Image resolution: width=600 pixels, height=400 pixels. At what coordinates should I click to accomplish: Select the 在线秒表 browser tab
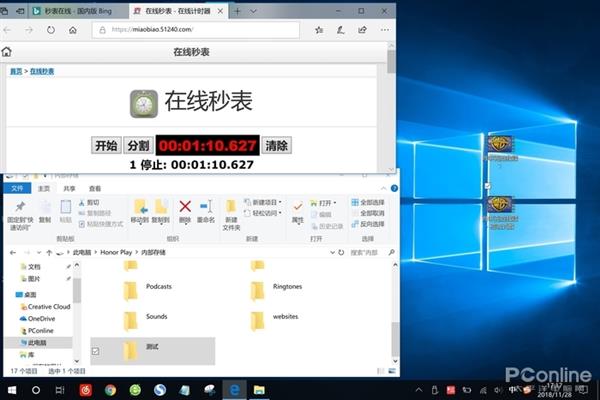(178, 11)
